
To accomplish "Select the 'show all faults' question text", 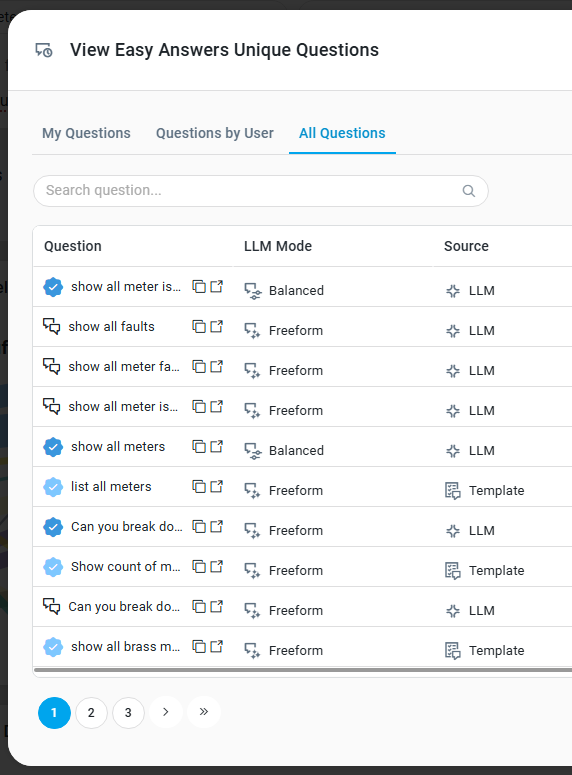I will [x=112, y=327].
